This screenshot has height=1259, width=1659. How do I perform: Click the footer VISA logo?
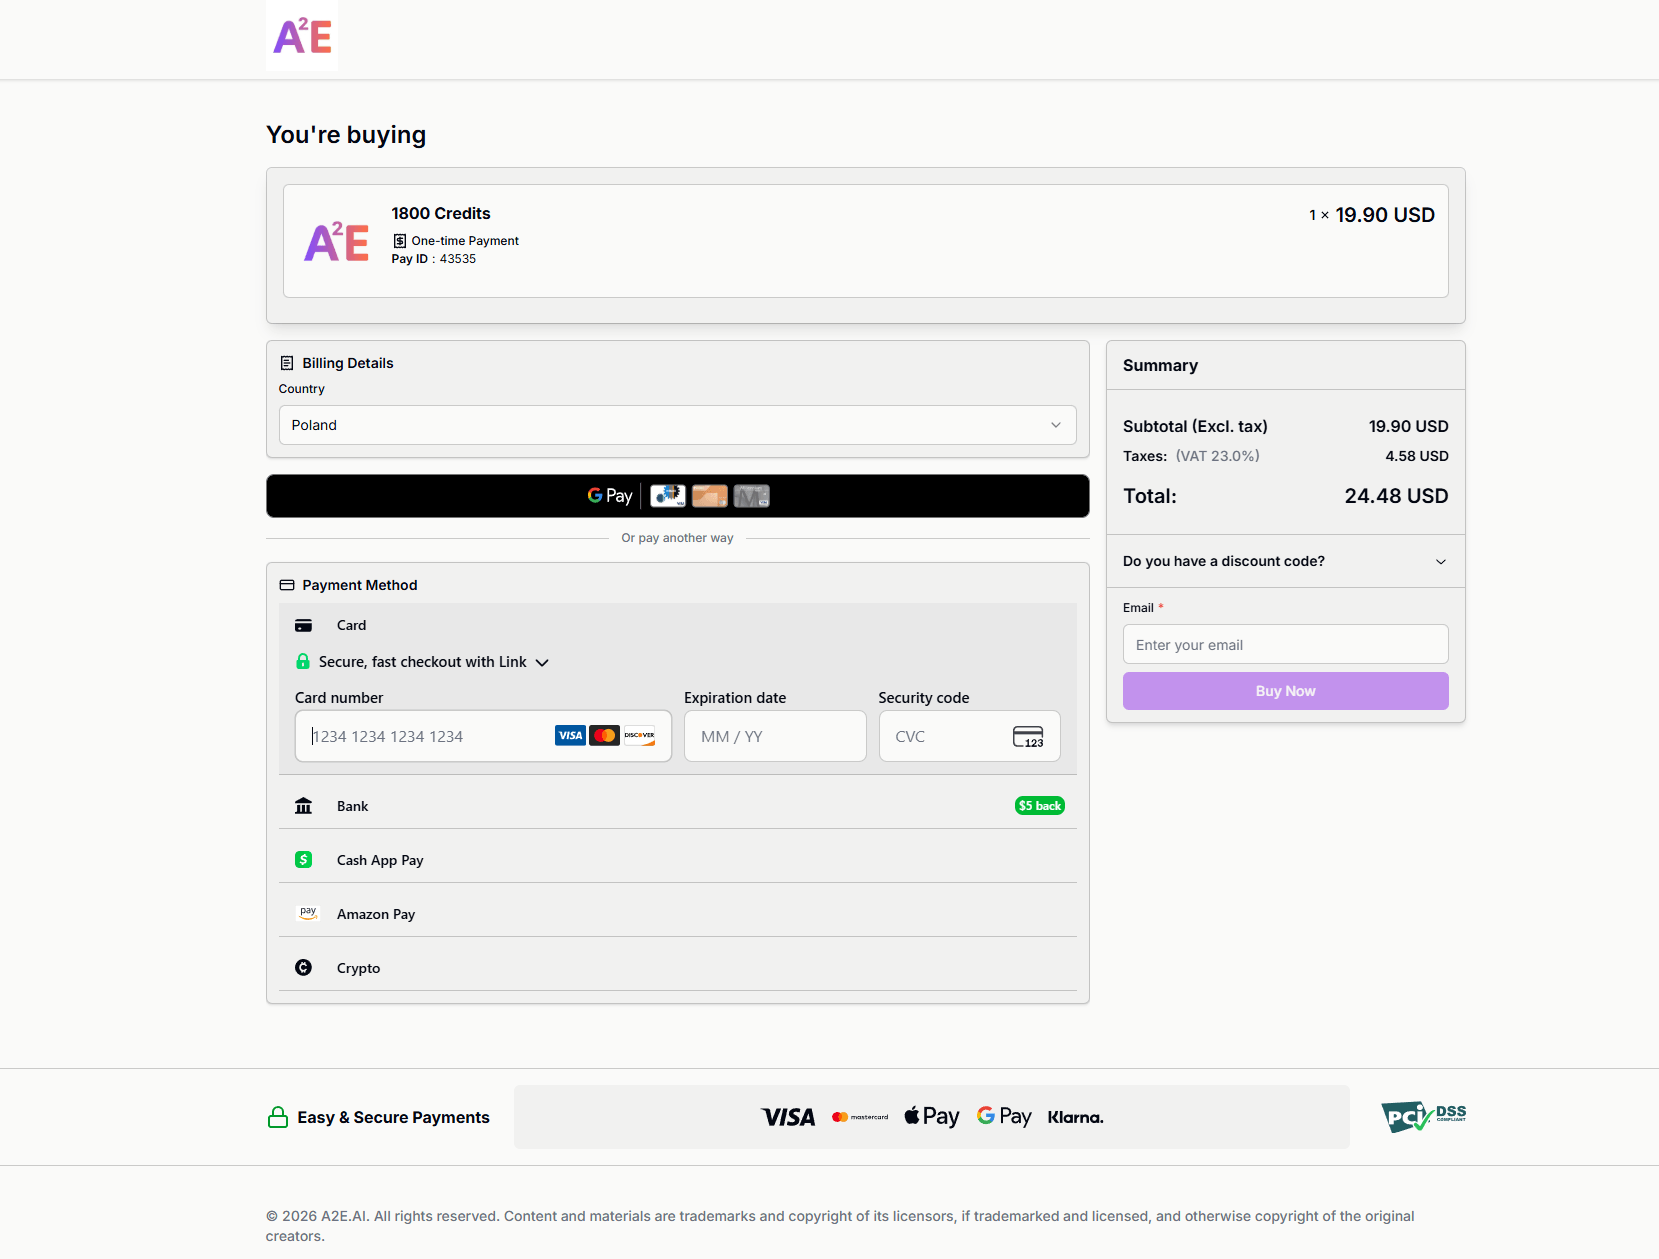pos(788,1117)
